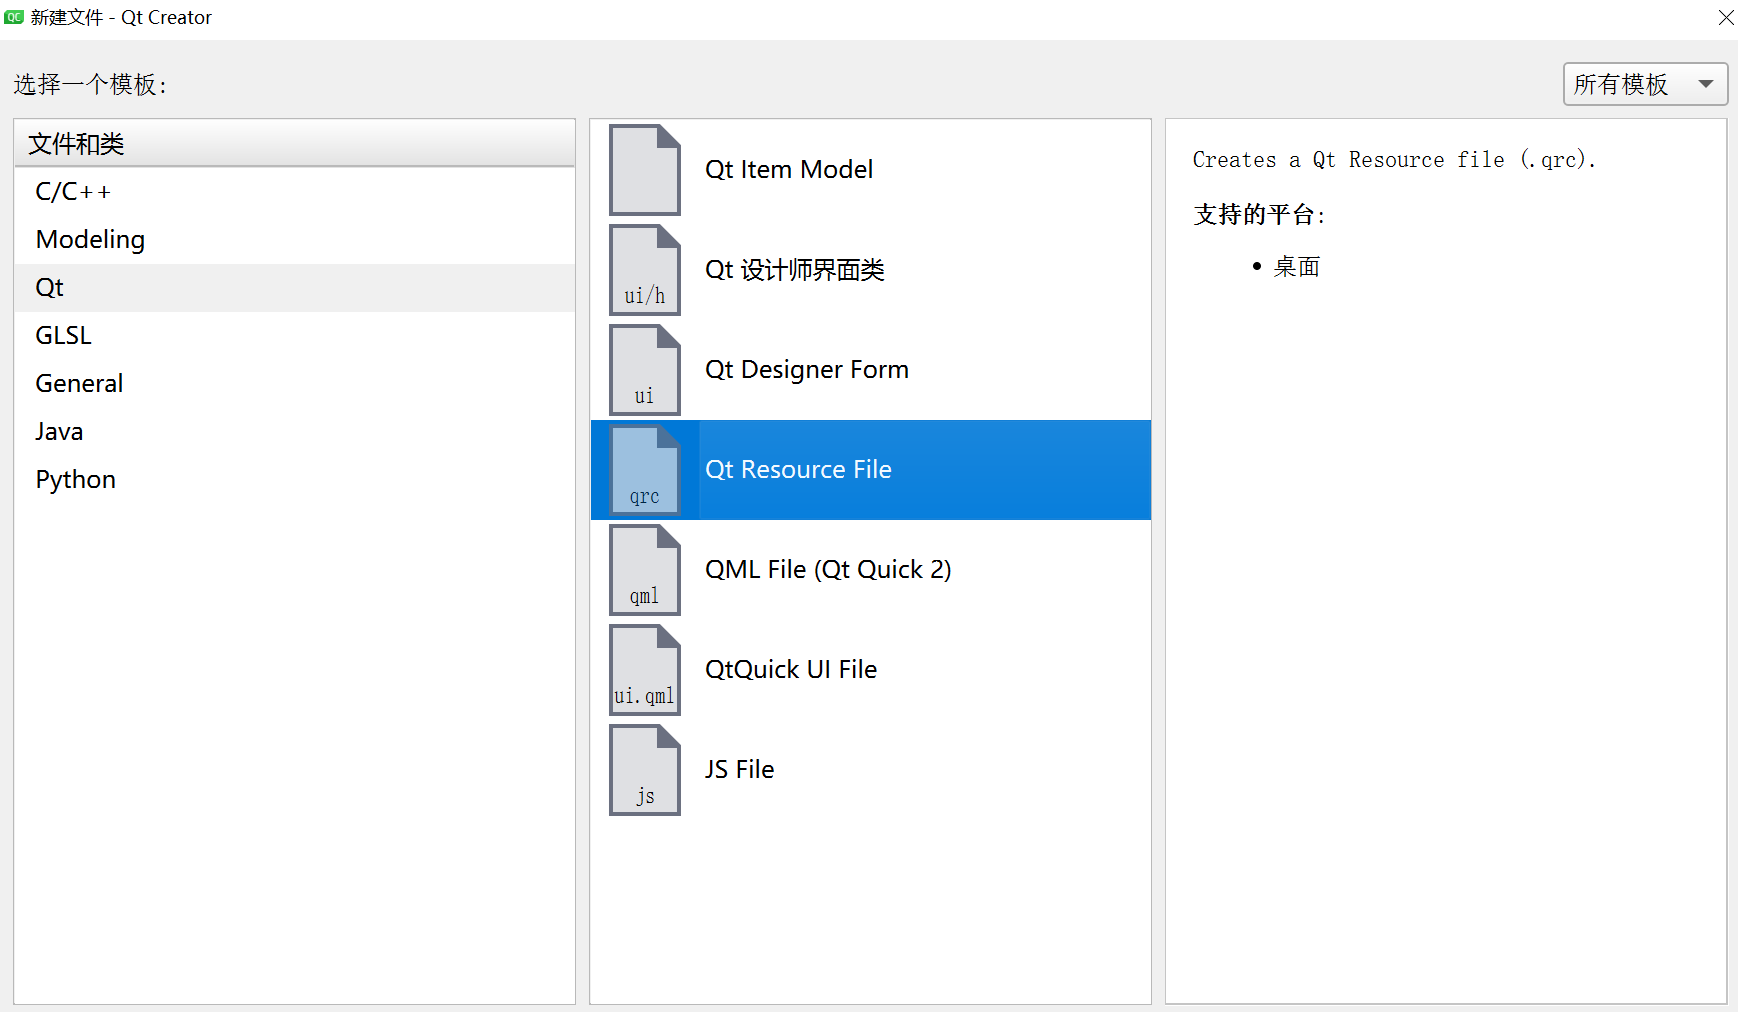Select the General category
Image resolution: width=1738 pixels, height=1012 pixels.
tap(295, 384)
